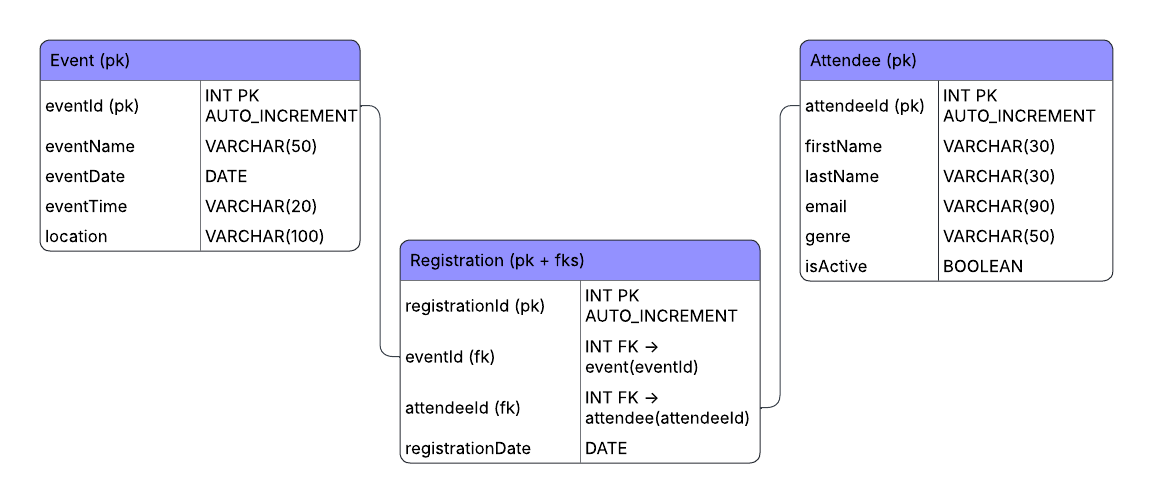The width and height of the screenshot is (1153, 503).
Task: Select the firstName field name
Action: (x=844, y=147)
